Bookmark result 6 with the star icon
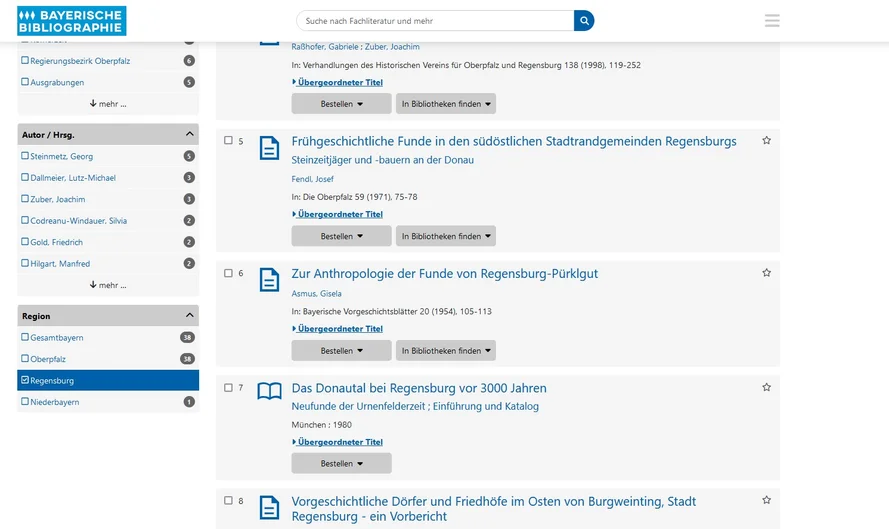Viewport: 889px width, 529px height. pos(767,273)
